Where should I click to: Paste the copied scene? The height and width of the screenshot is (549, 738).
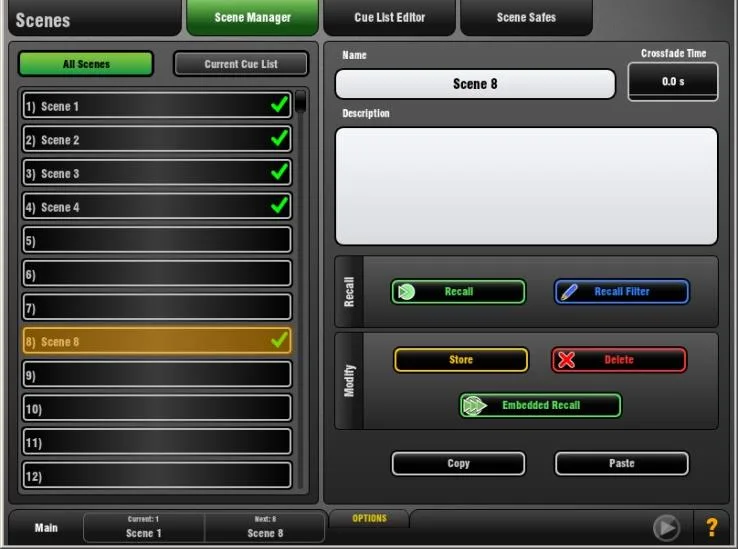(x=622, y=464)
